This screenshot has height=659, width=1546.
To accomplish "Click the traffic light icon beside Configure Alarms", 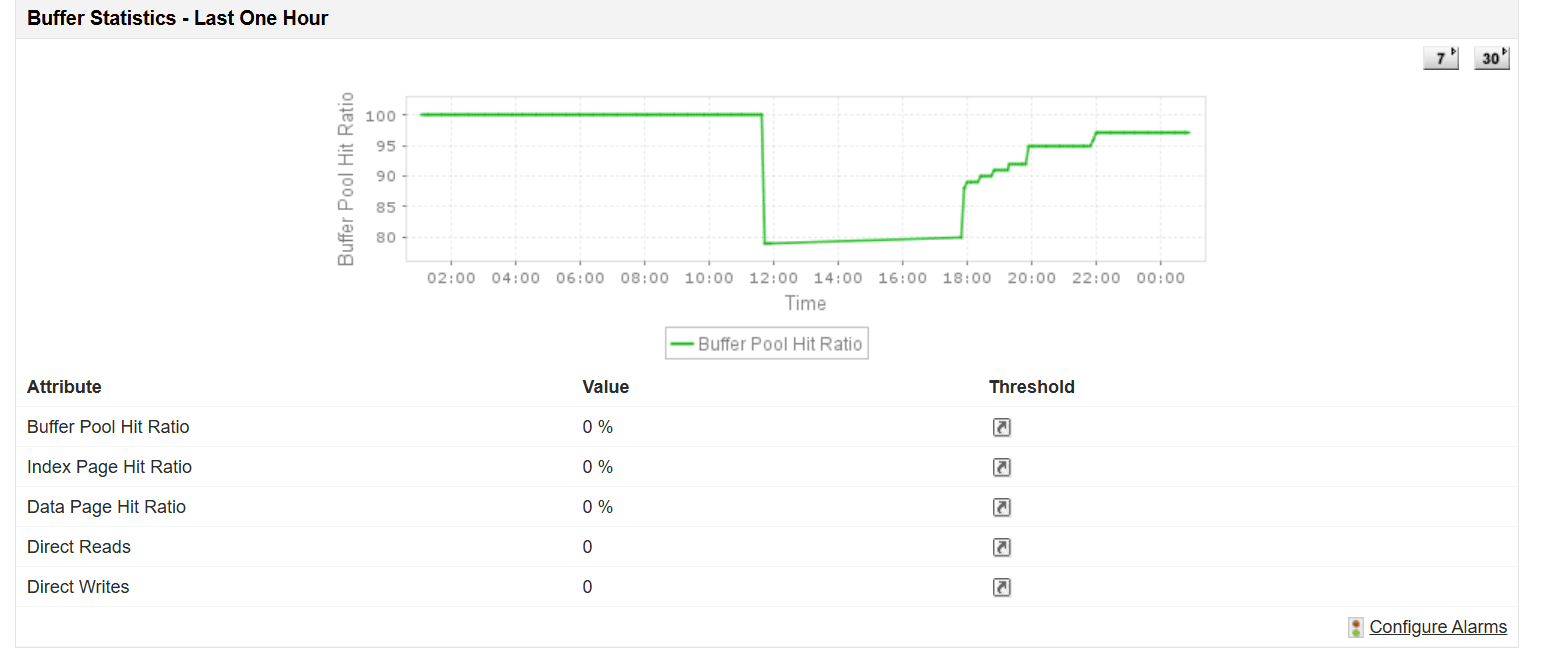I will click(x=1356, y=627).
